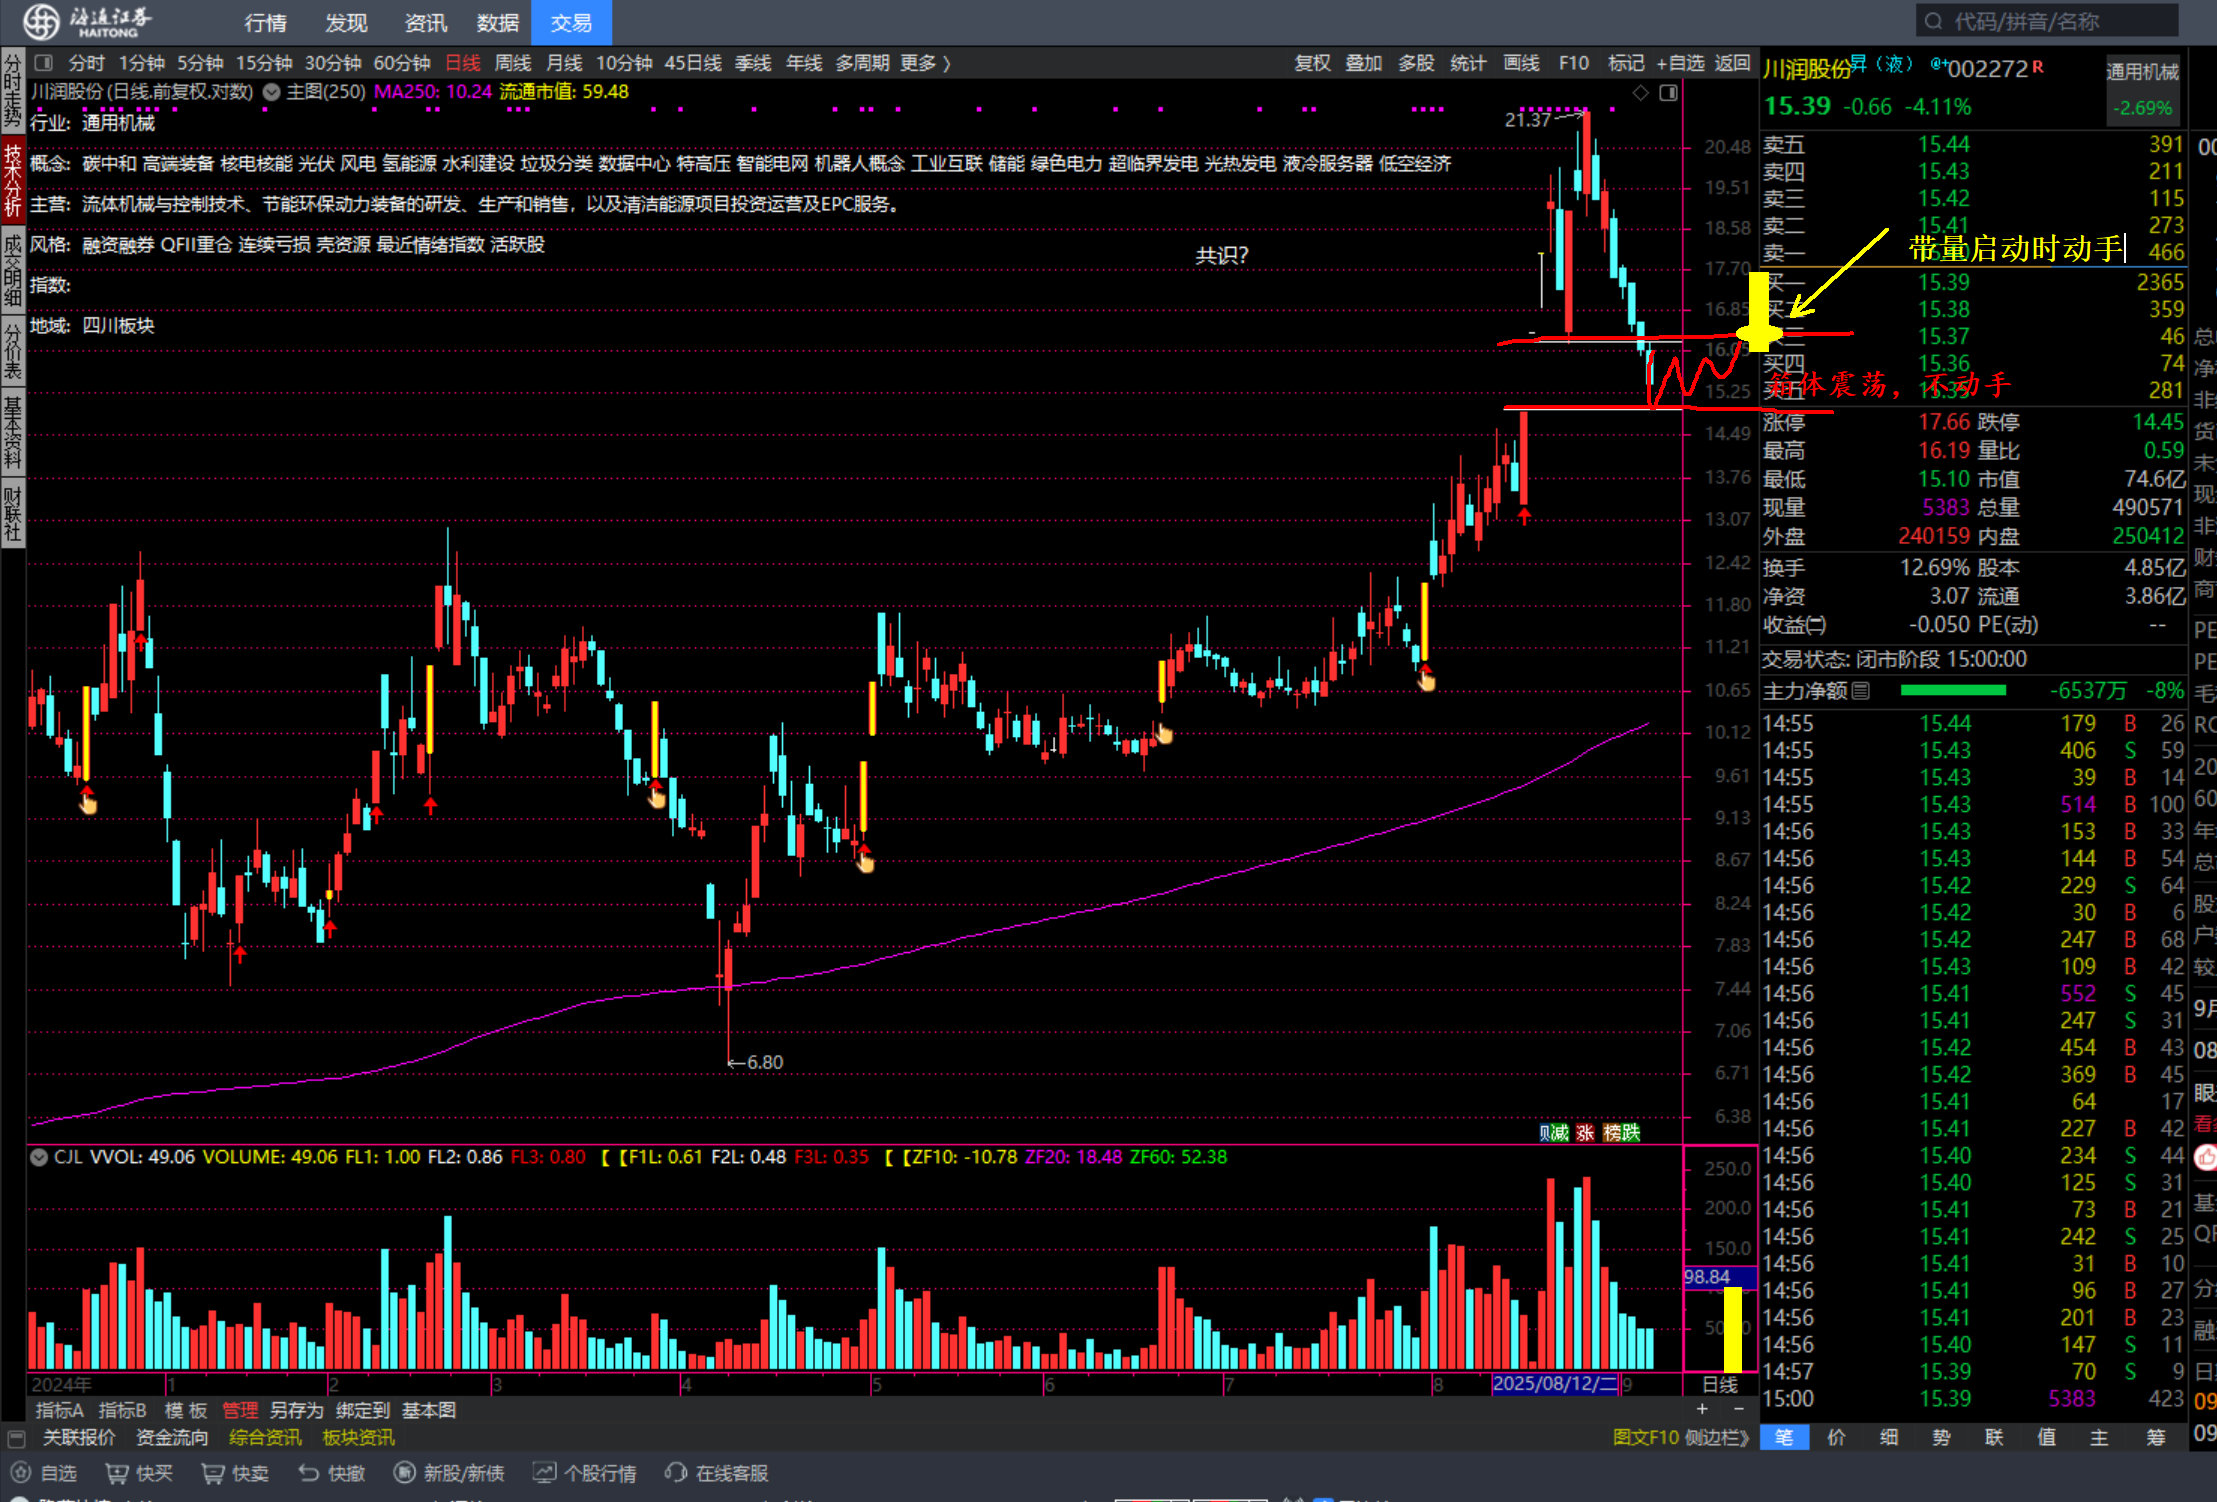Click the diamond icon at chart corner
This screenshot has height=1502, width=2217.
[x=1640, y=93]
